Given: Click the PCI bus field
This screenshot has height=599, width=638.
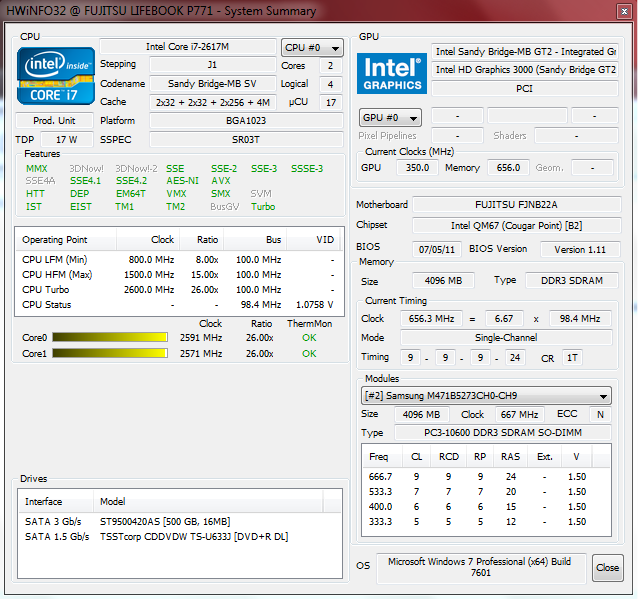Looking at the screenshot, I should coord(525,89).
